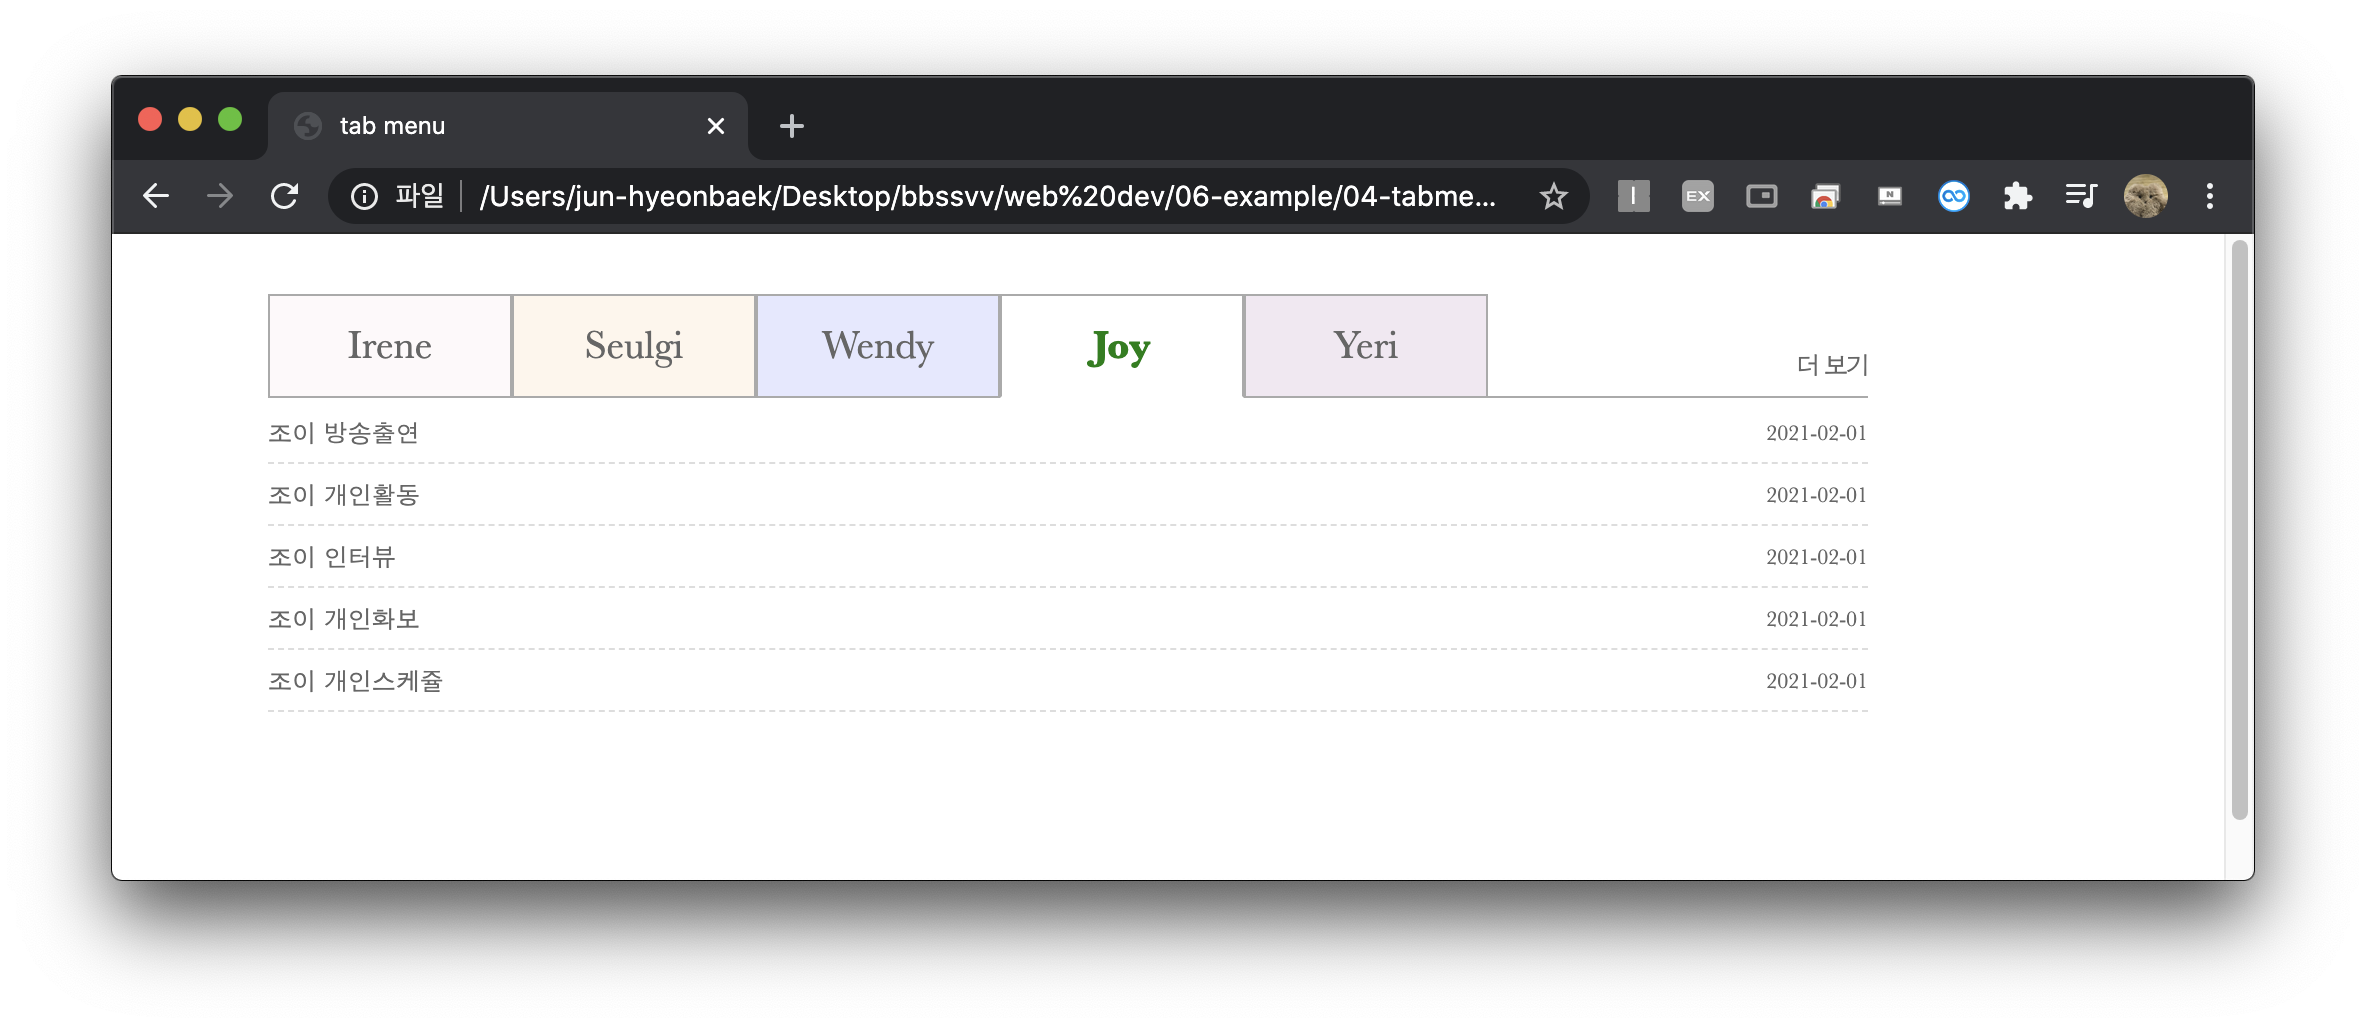The width and height of the screenshot is (2366, 1028).
Task: Reload the current page
Action: click(285, 196)
